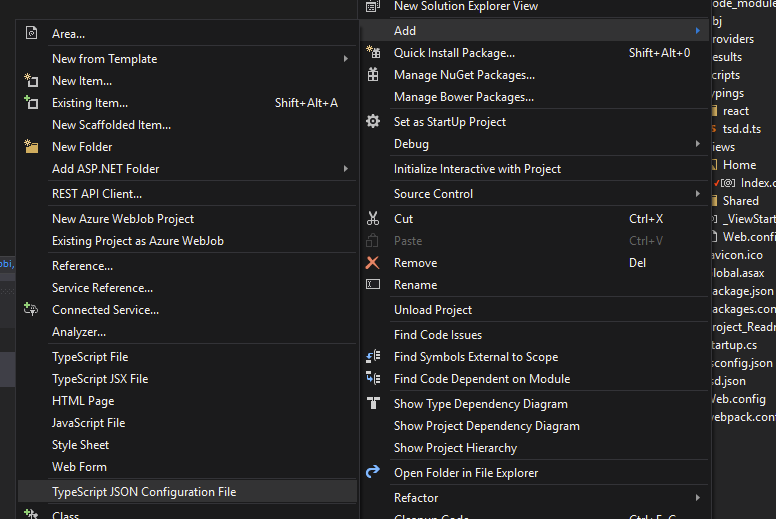Image resolution: width=776 pixels, height=519 pixels.
Task: Expand the Debug submenu arrow
Action: click(x=698, y=143)
